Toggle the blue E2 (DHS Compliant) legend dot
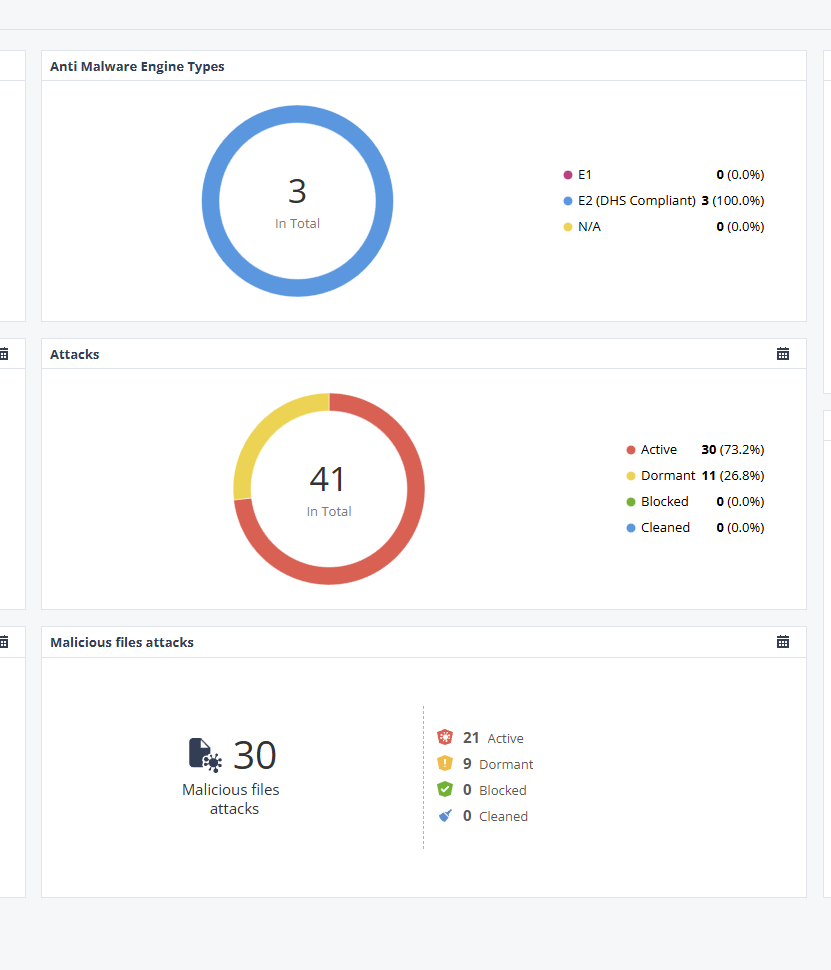Viewport: 831px width, 970px height. [x=567, y=201]
